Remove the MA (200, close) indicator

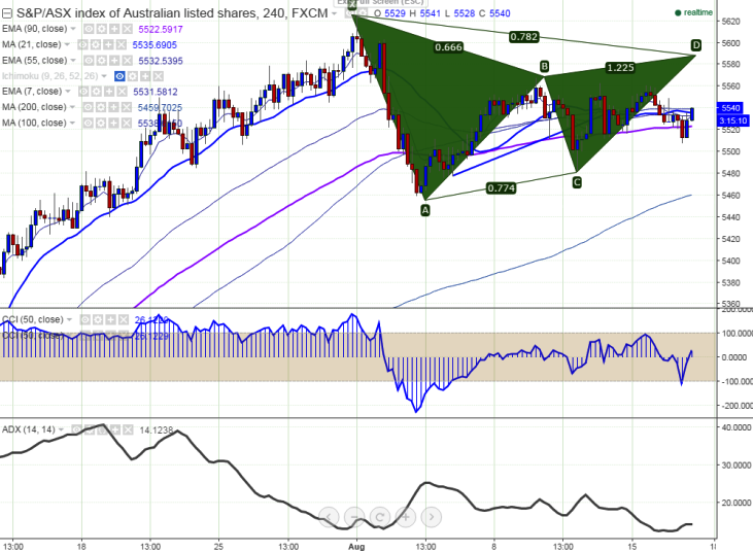(126, 108)
